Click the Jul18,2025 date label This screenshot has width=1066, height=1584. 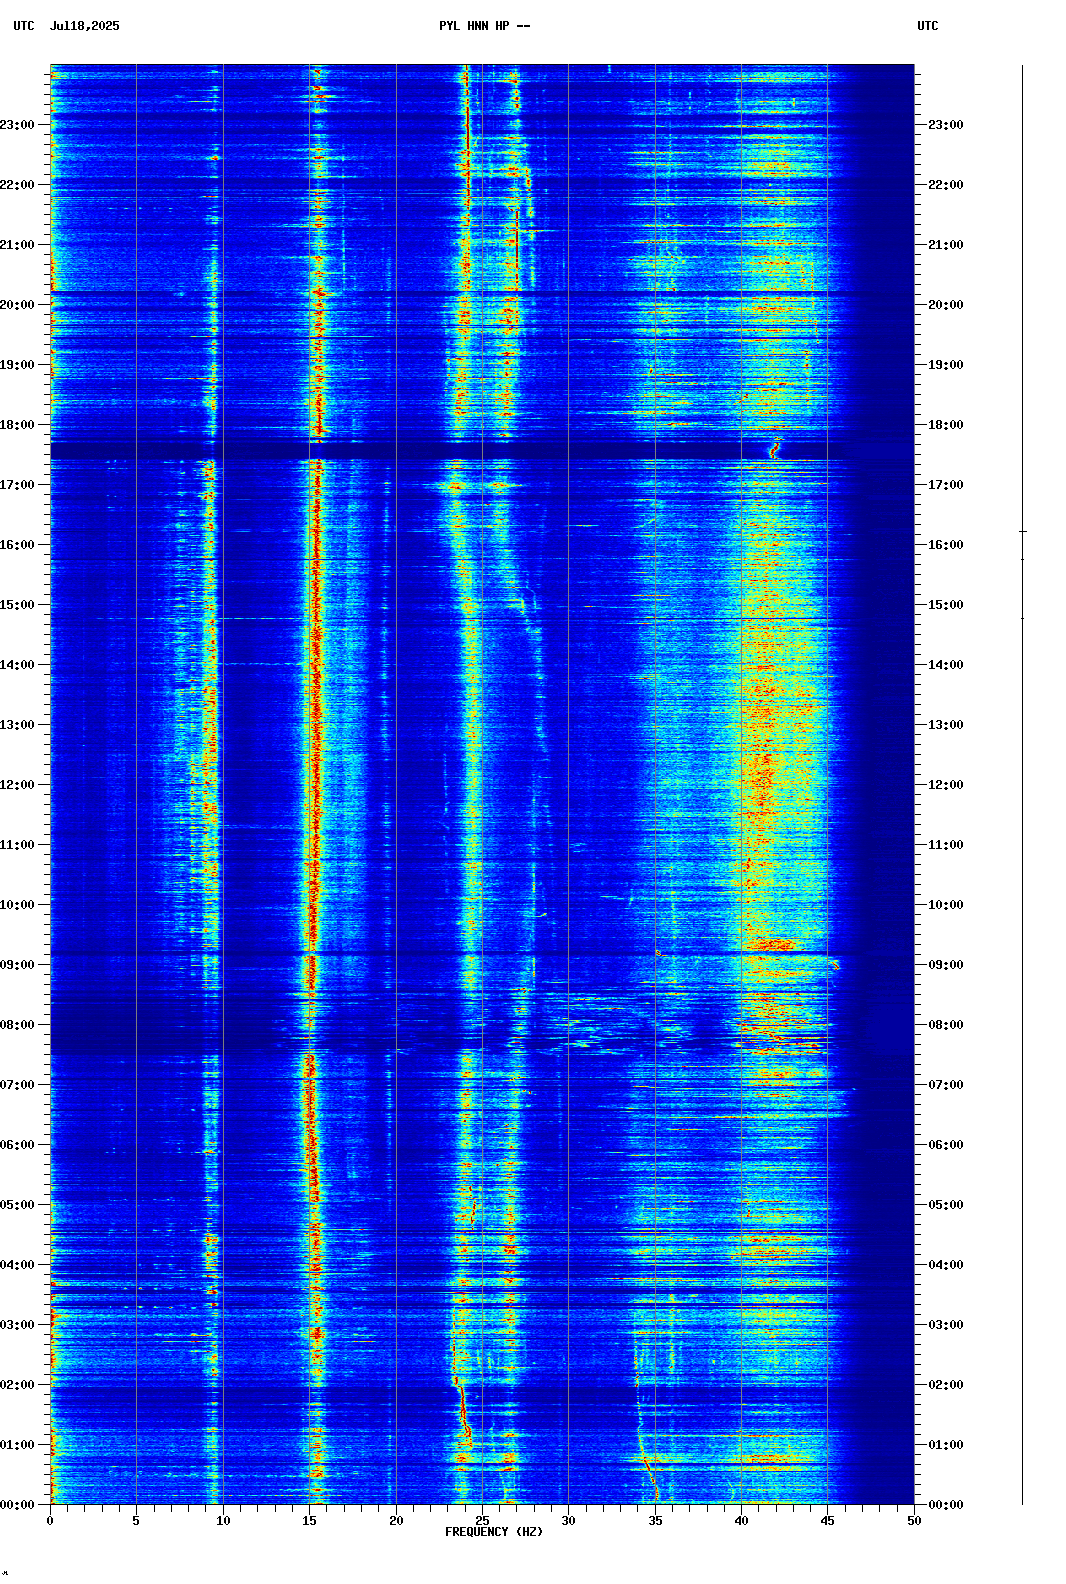pos(84,26)
